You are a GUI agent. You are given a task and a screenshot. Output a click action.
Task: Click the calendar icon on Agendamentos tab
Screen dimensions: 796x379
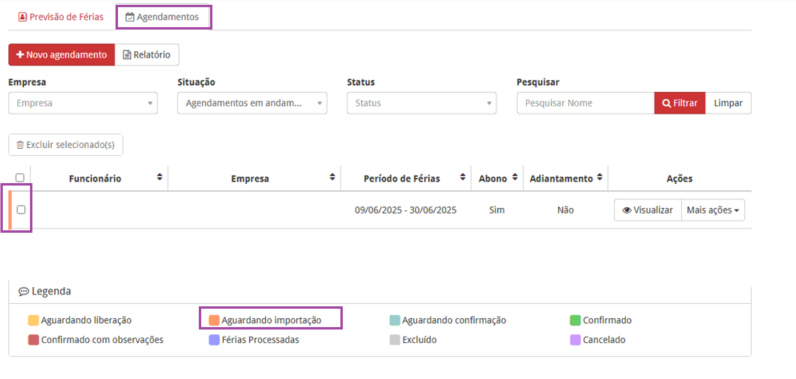coord(130,17)
